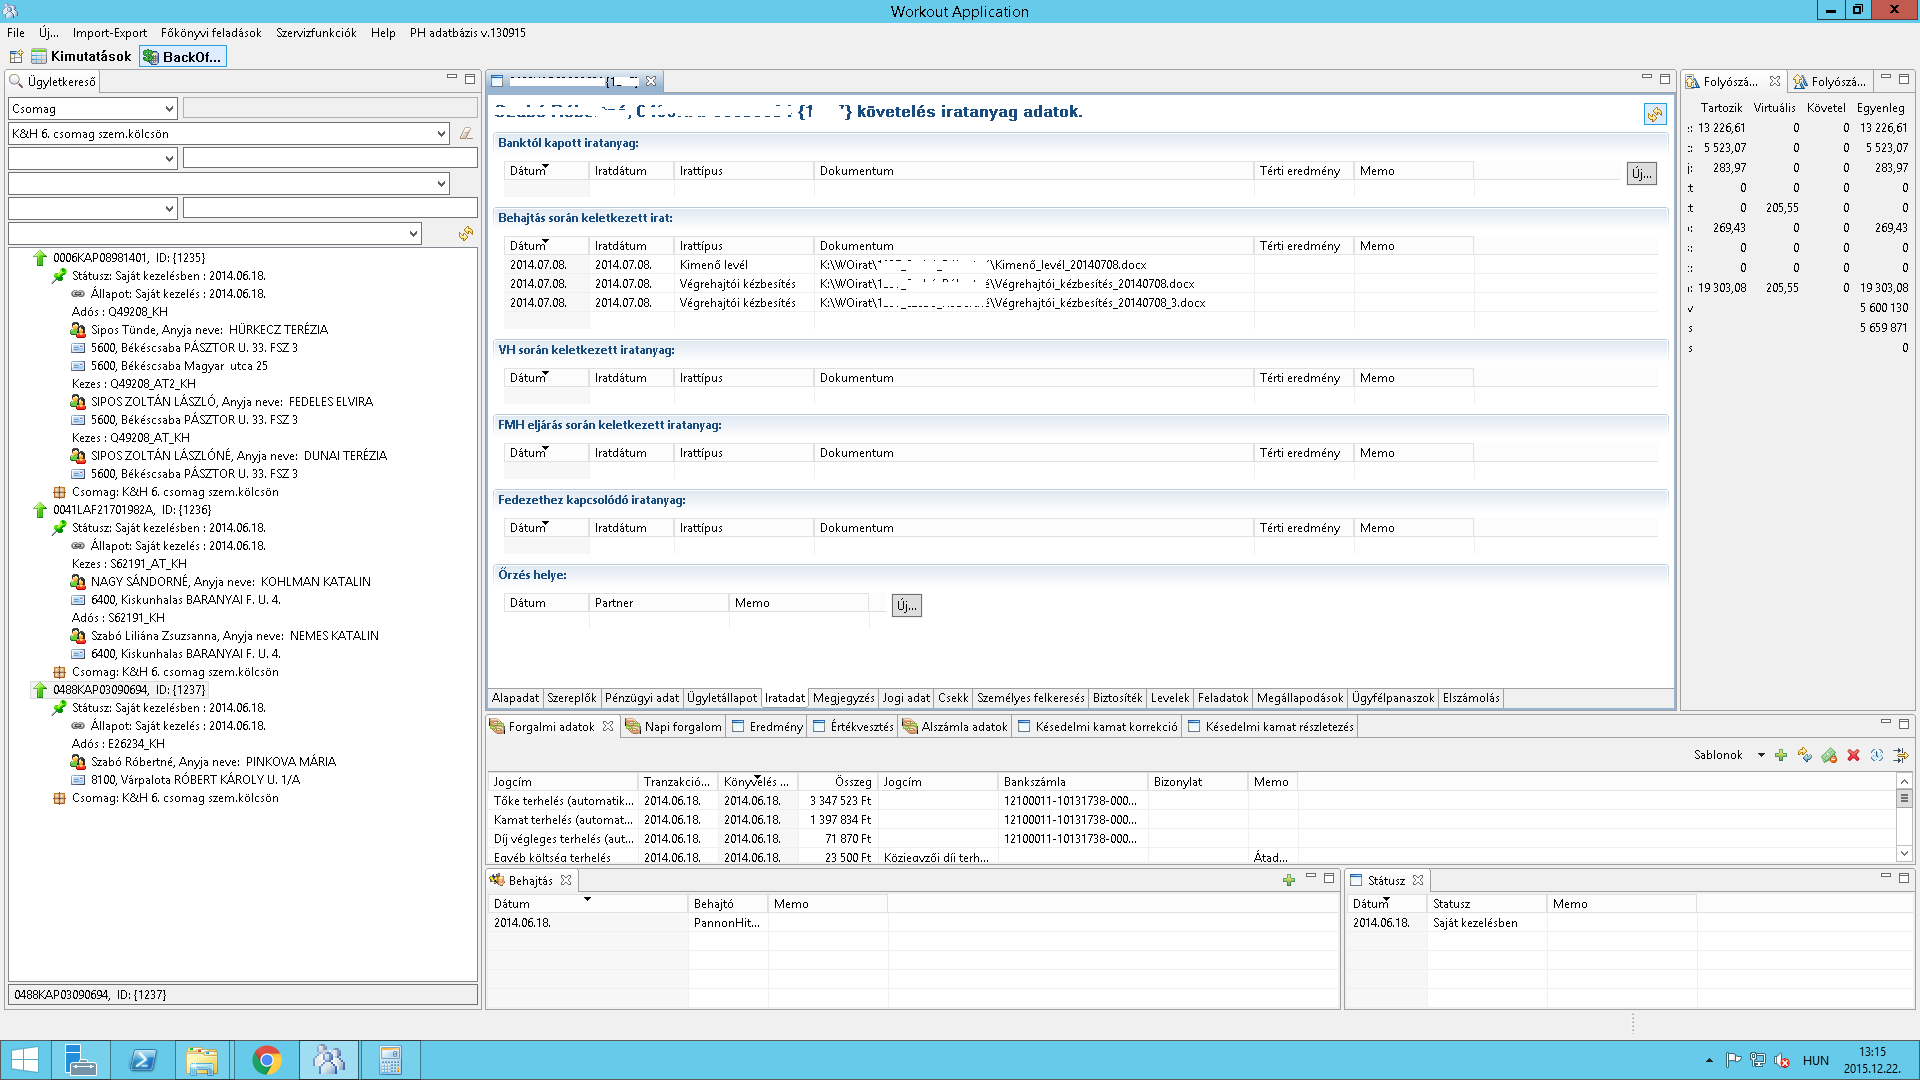The width and height of the screenshot is (1920, 1080).
Task: Open Windows PowerShell from the taskbar
Action: point(143,1060)
